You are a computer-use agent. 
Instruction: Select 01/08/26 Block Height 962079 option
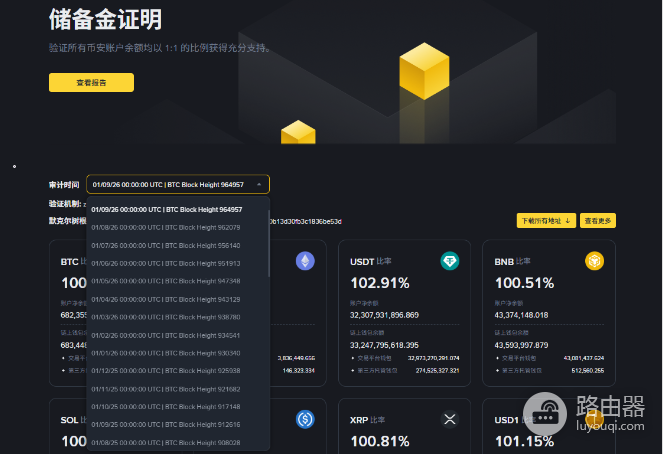pyautogui.click(x=166, y=227)
